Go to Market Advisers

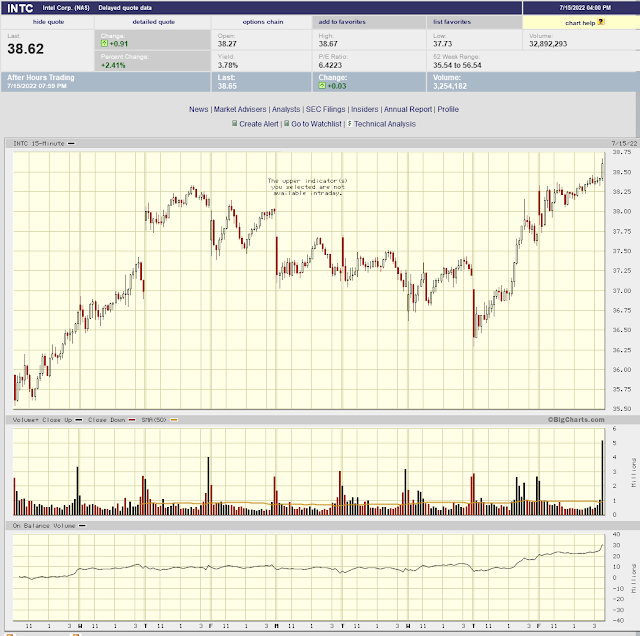(x=240, y=109)
